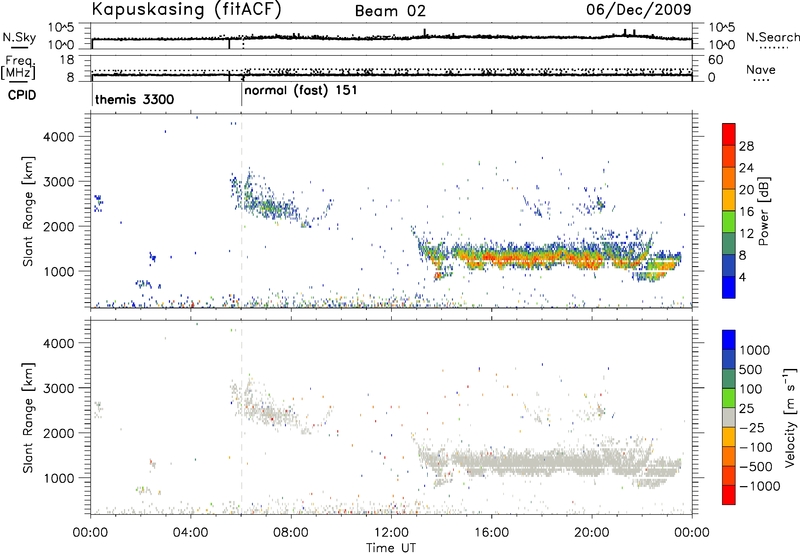Image resolution: width=800 pixels, height=554 pixels.
Task: Click the 'Time UT' x-axis label
Action: (391, 548)
